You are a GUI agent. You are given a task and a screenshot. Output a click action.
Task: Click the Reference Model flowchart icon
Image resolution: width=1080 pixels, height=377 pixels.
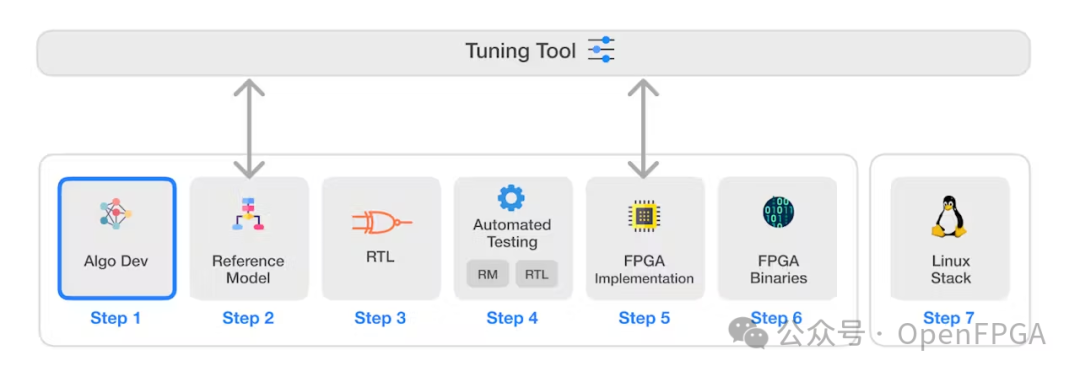(x=248, y=214)
